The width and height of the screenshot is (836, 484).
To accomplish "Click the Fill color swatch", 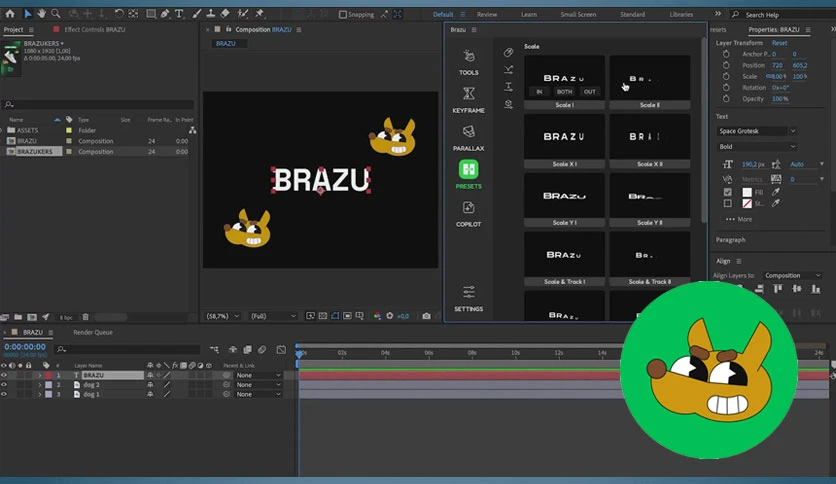I will click(747, 192).
